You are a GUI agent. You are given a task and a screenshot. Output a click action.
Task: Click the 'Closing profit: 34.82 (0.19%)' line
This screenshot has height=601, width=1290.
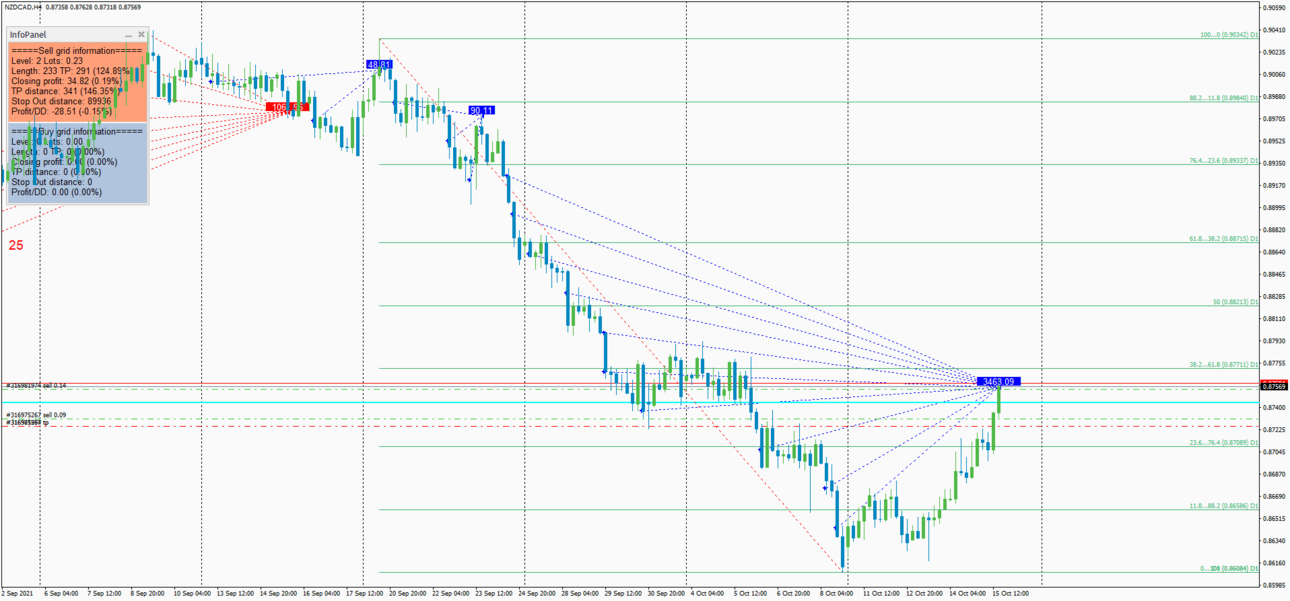(x=65, y=81)
